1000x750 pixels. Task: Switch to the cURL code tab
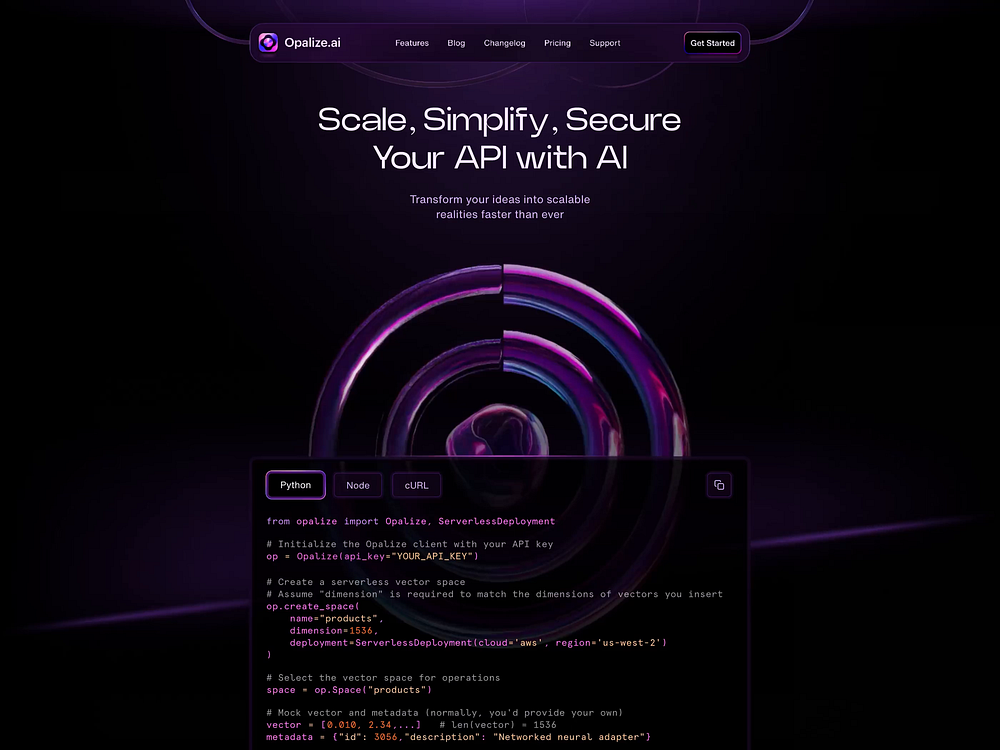[x=416, y=485]
